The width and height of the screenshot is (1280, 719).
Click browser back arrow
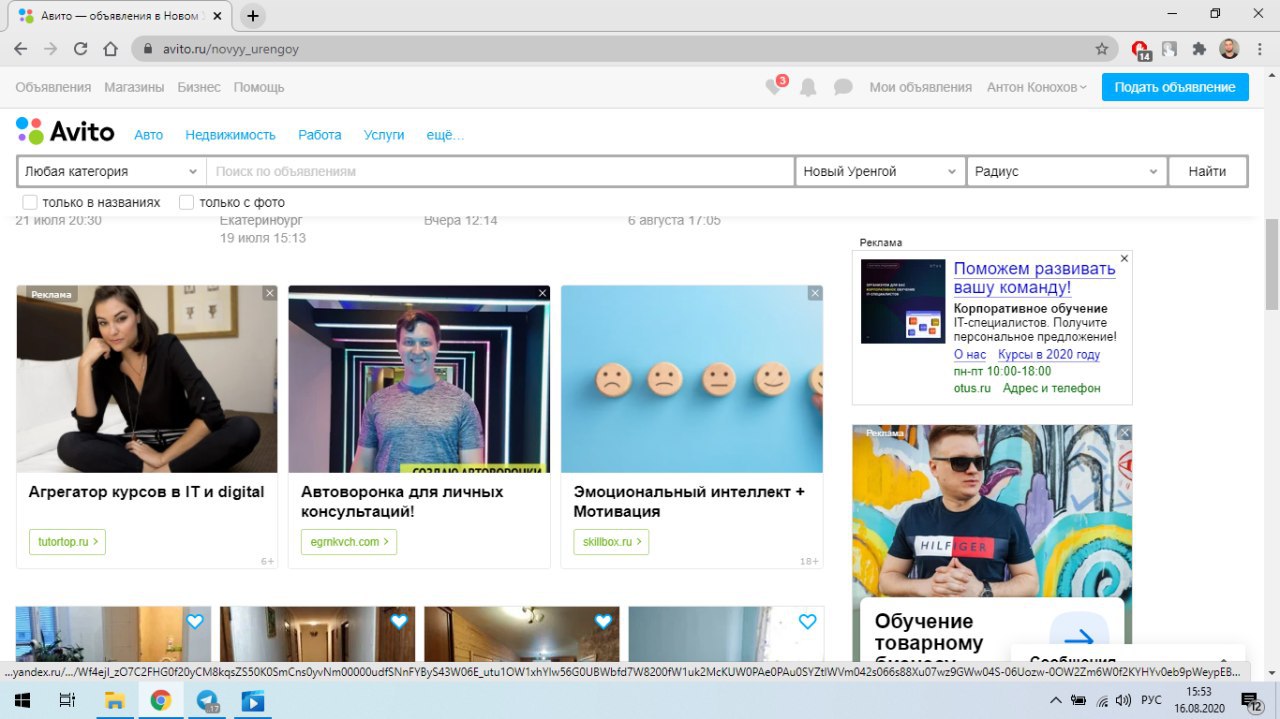pyautogui.click(x=21, y=48)
